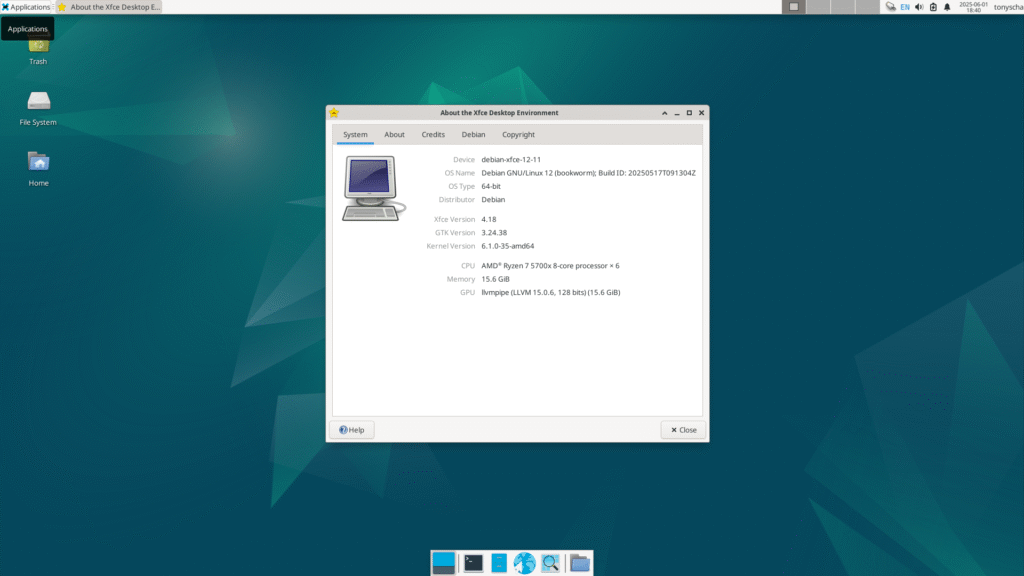Select the About the Xfce Desktop taskbar button

(109, 7)
